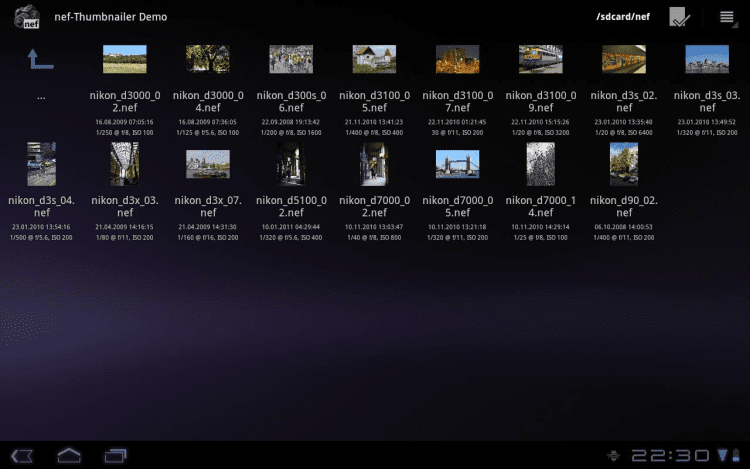The height and width of the screenshot is (469, 750).
Task: Click the date 06.10.2008 14:00:53
Action: click(x=624, y=227)
